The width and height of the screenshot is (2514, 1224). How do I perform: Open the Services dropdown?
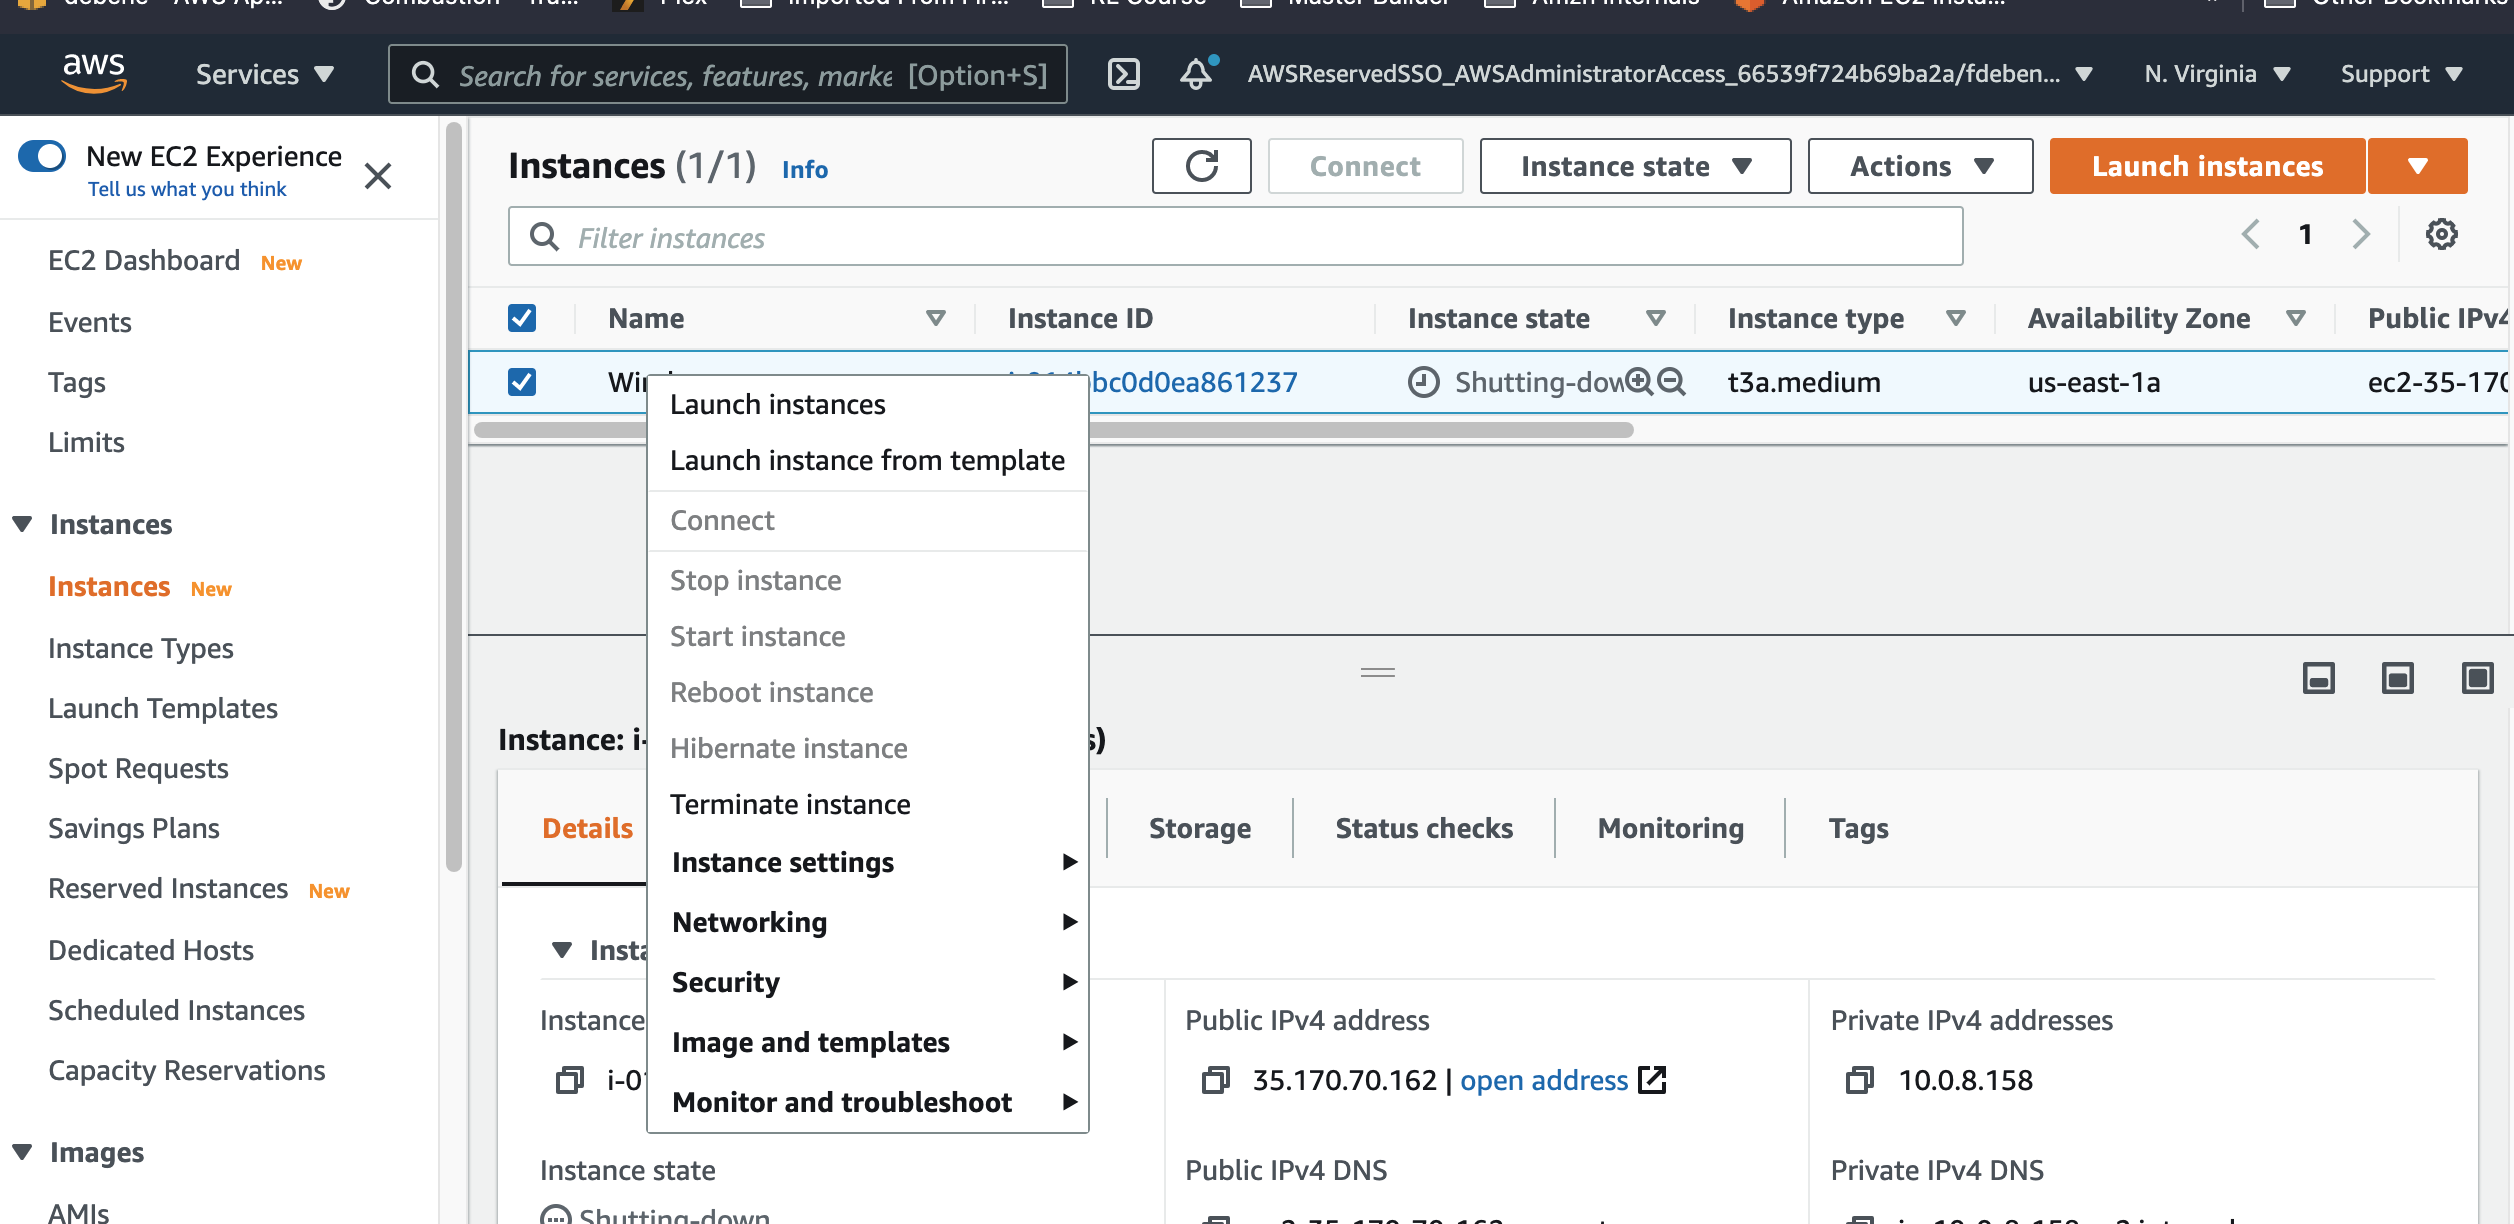pyautogui.click(x=264, y=74)
